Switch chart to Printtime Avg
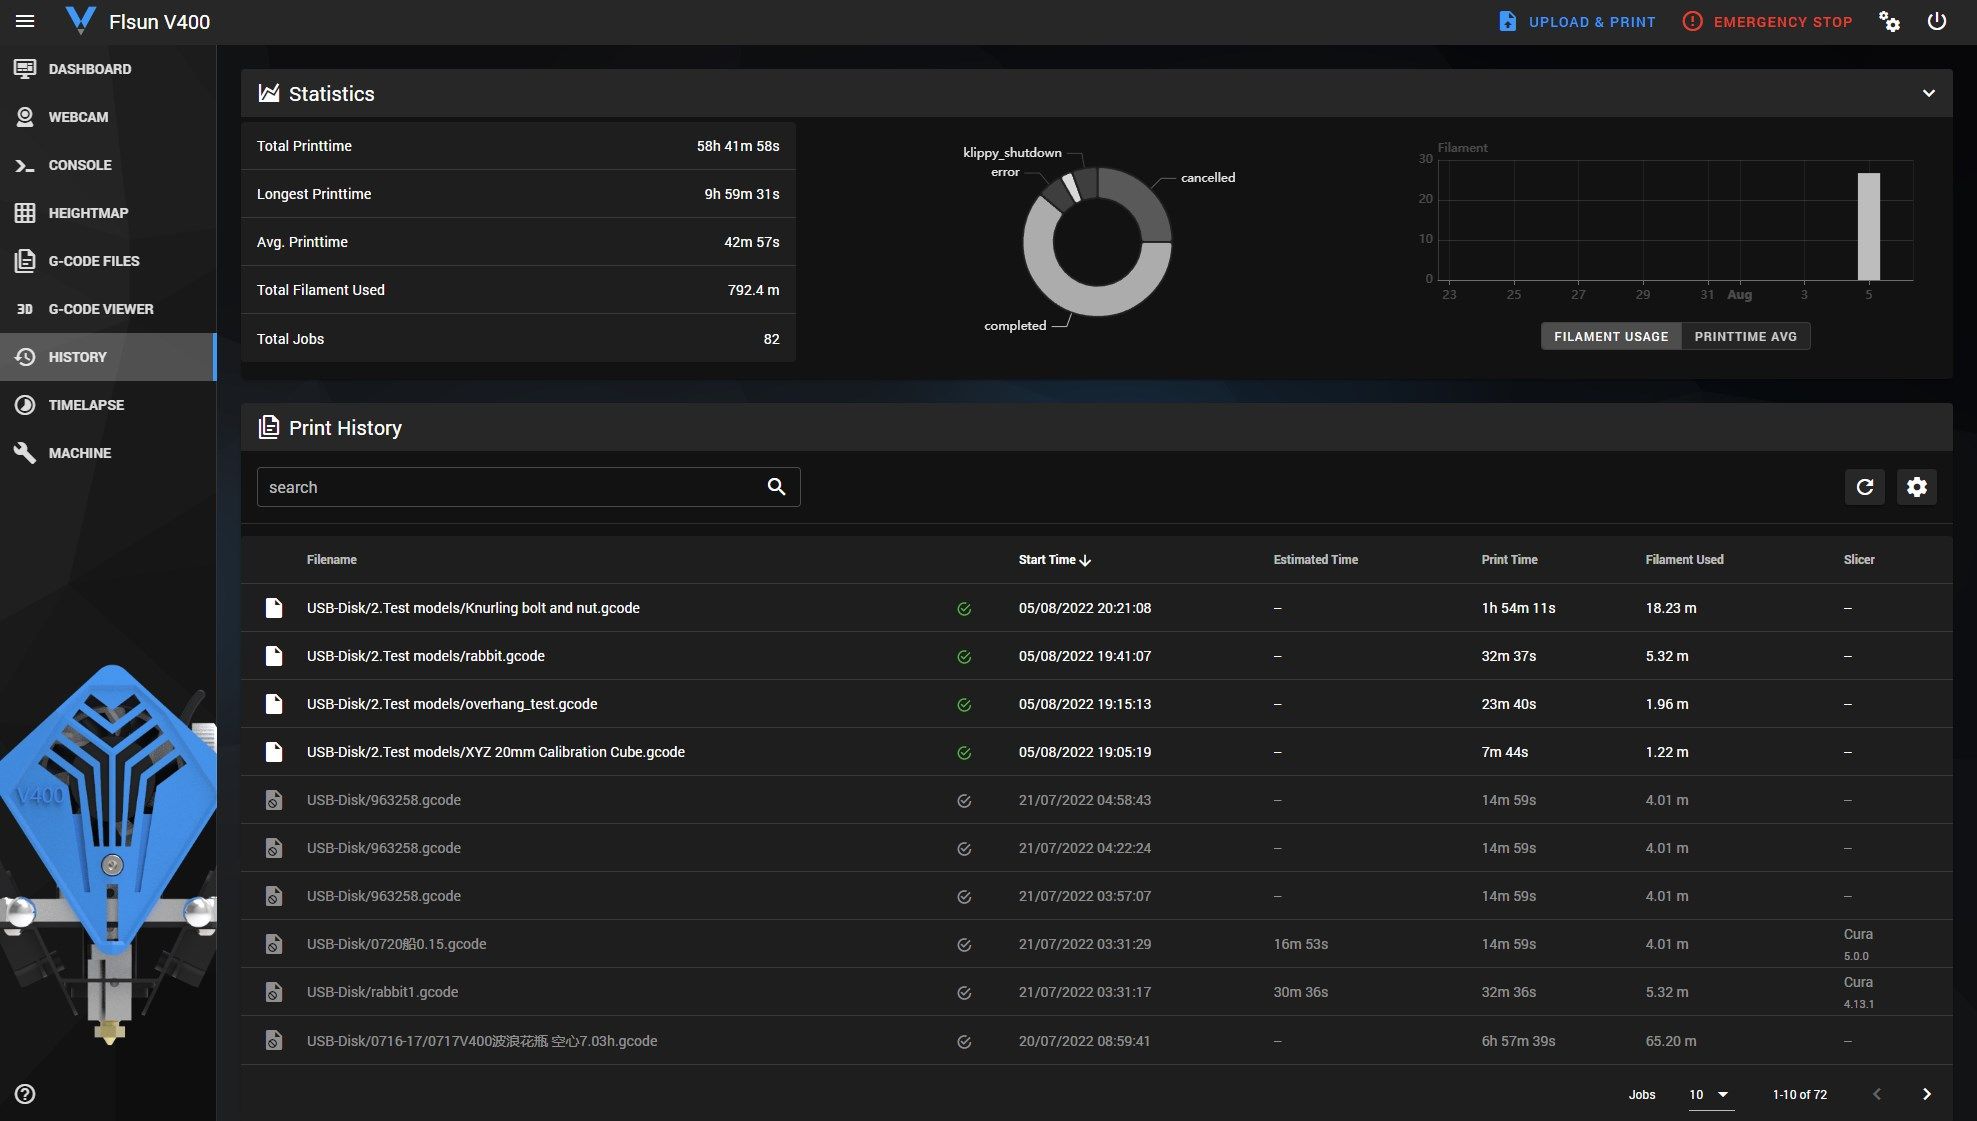 click(x=1745, y=337)
